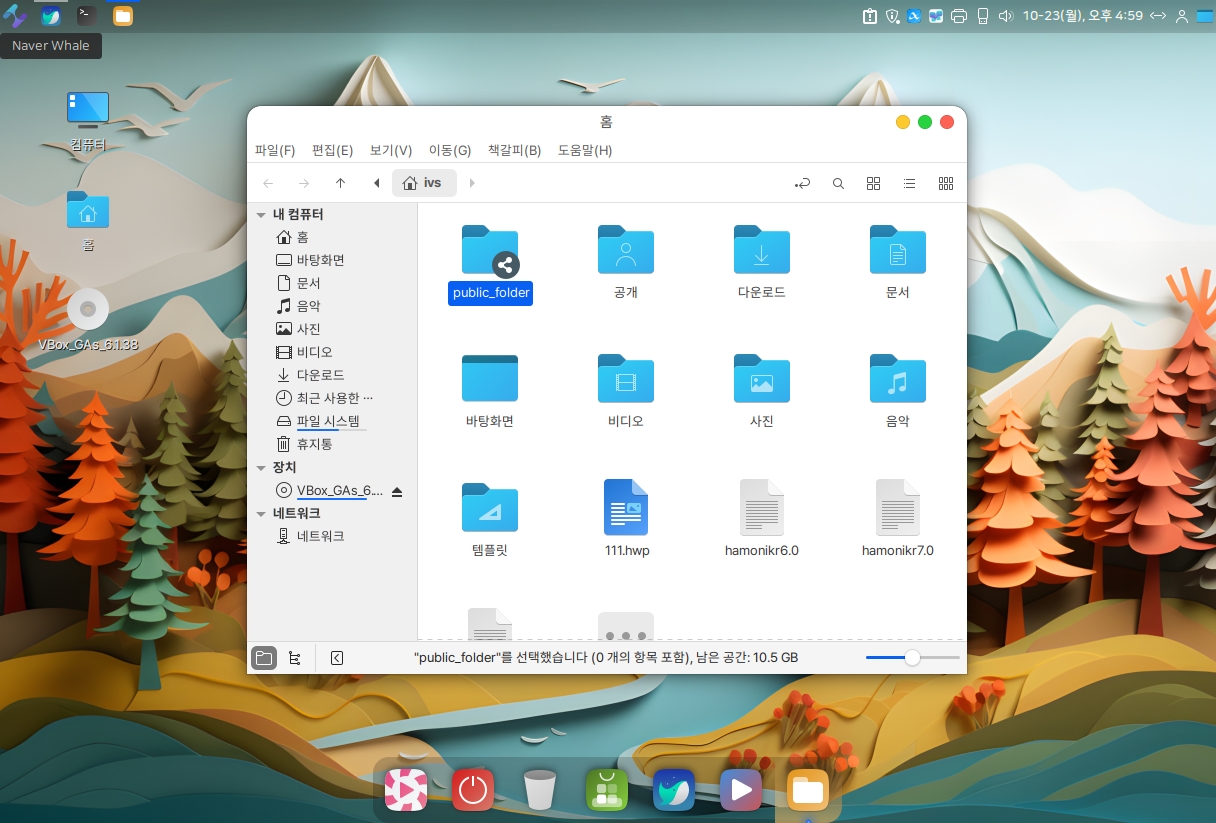Click the ivs home path button

click(x=423, y=184)
